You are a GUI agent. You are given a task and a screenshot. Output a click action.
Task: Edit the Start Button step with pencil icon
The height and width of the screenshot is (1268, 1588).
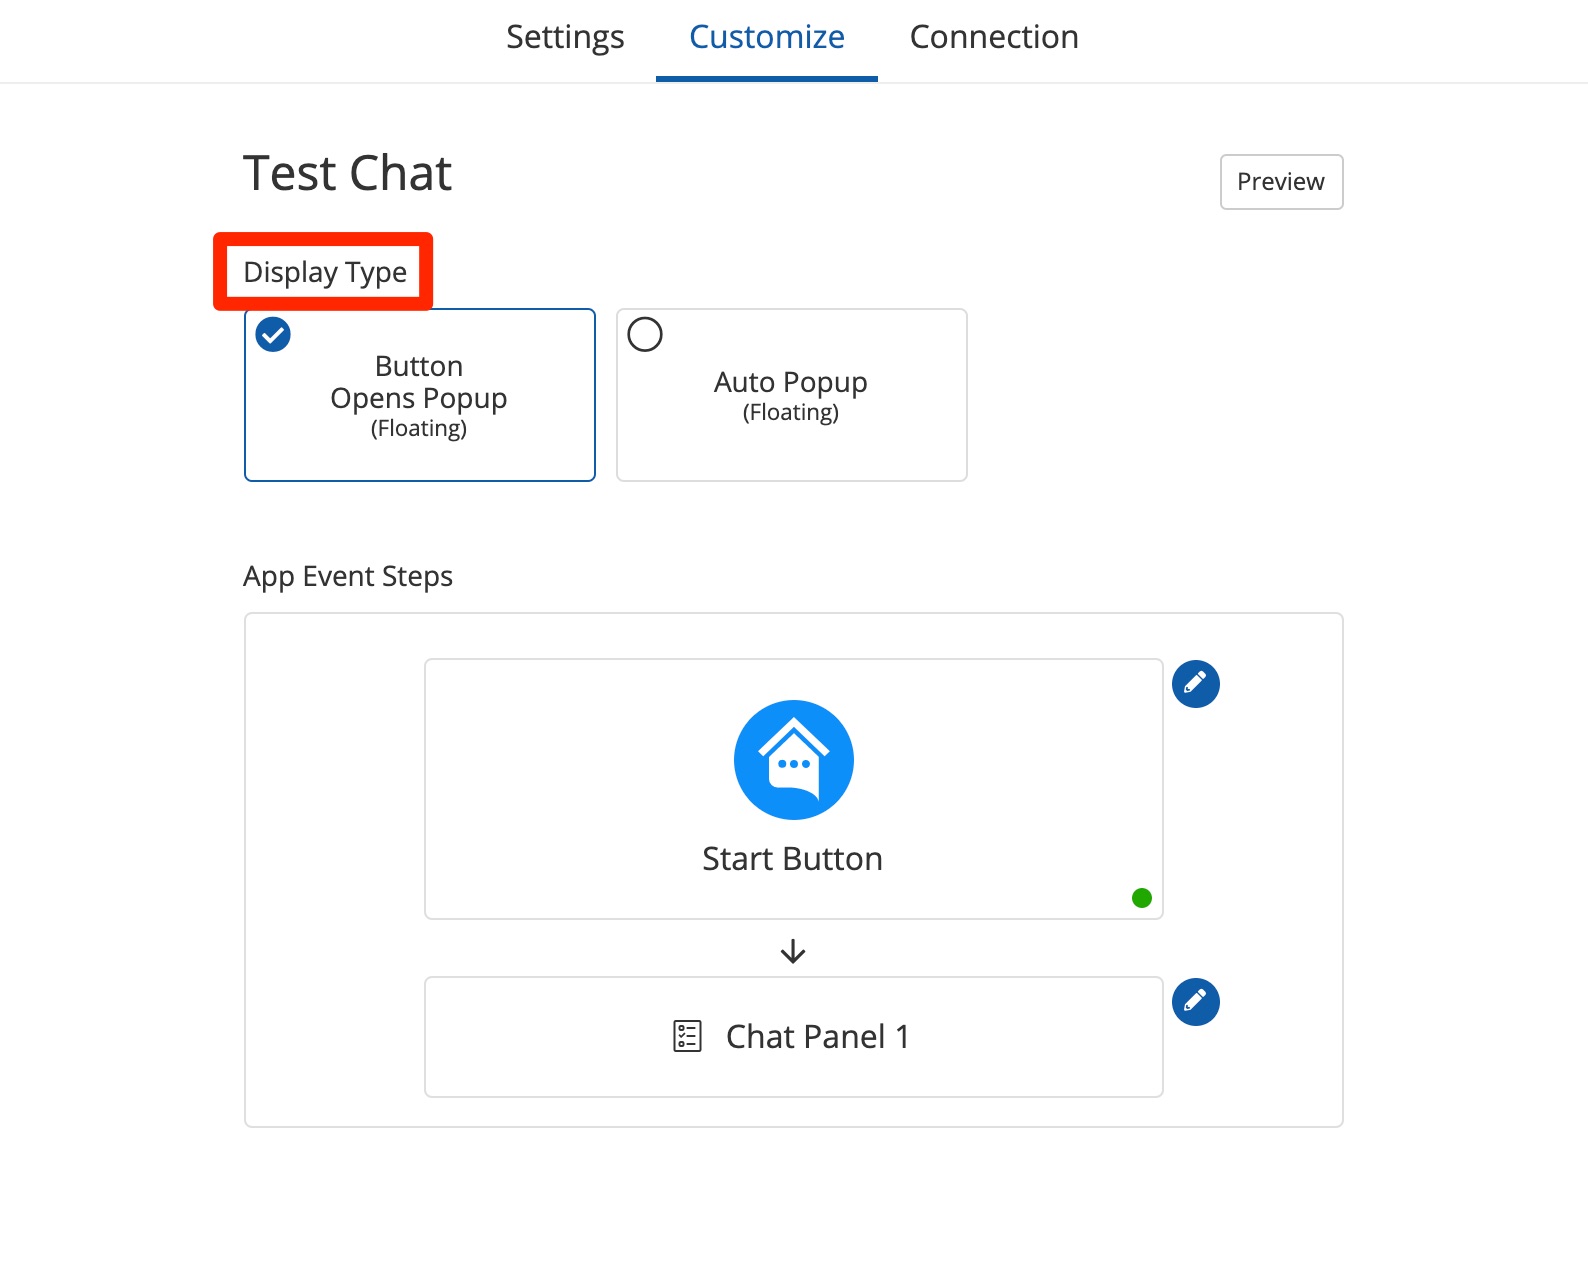point(1195,684)
